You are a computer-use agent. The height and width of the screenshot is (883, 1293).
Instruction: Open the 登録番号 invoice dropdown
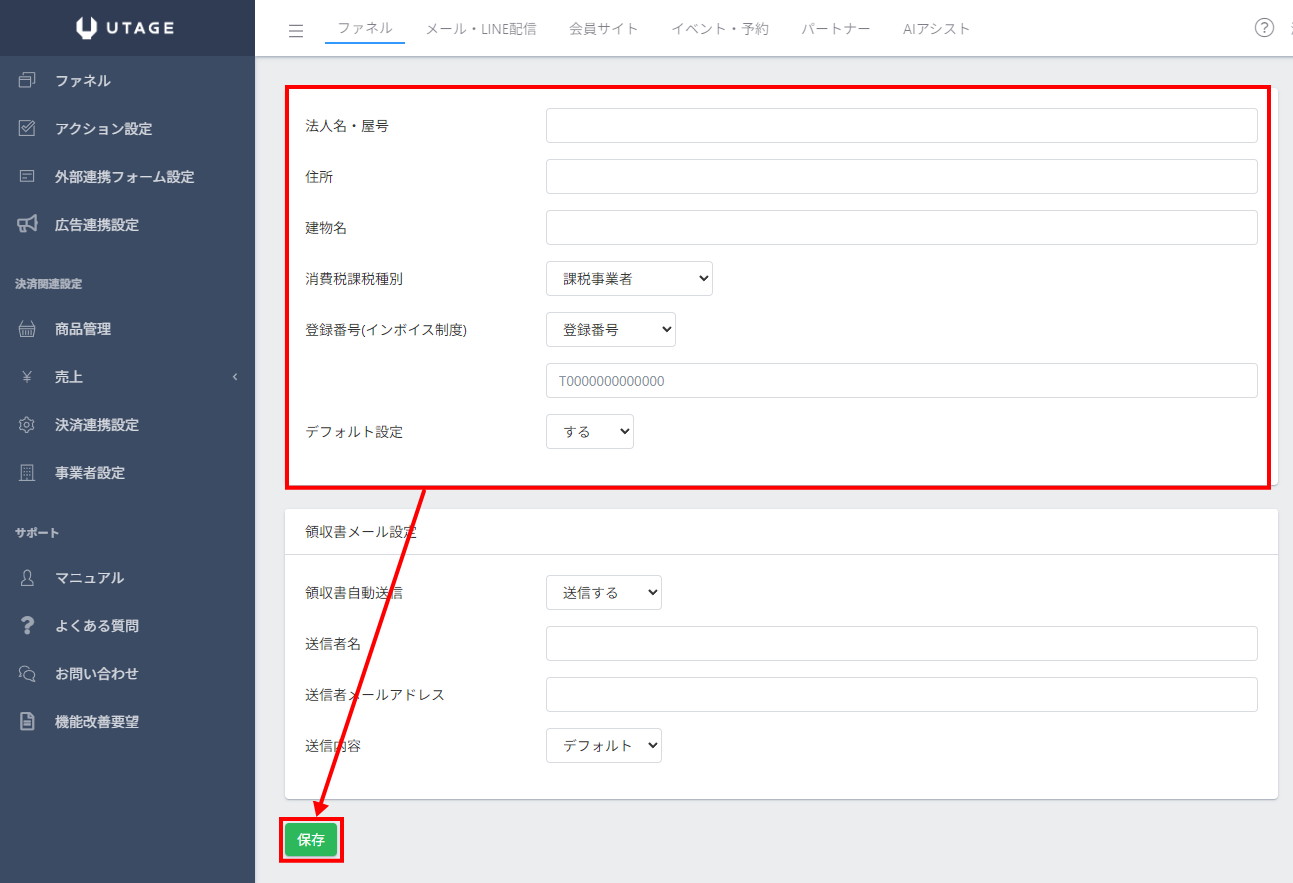tap(610, 330)
